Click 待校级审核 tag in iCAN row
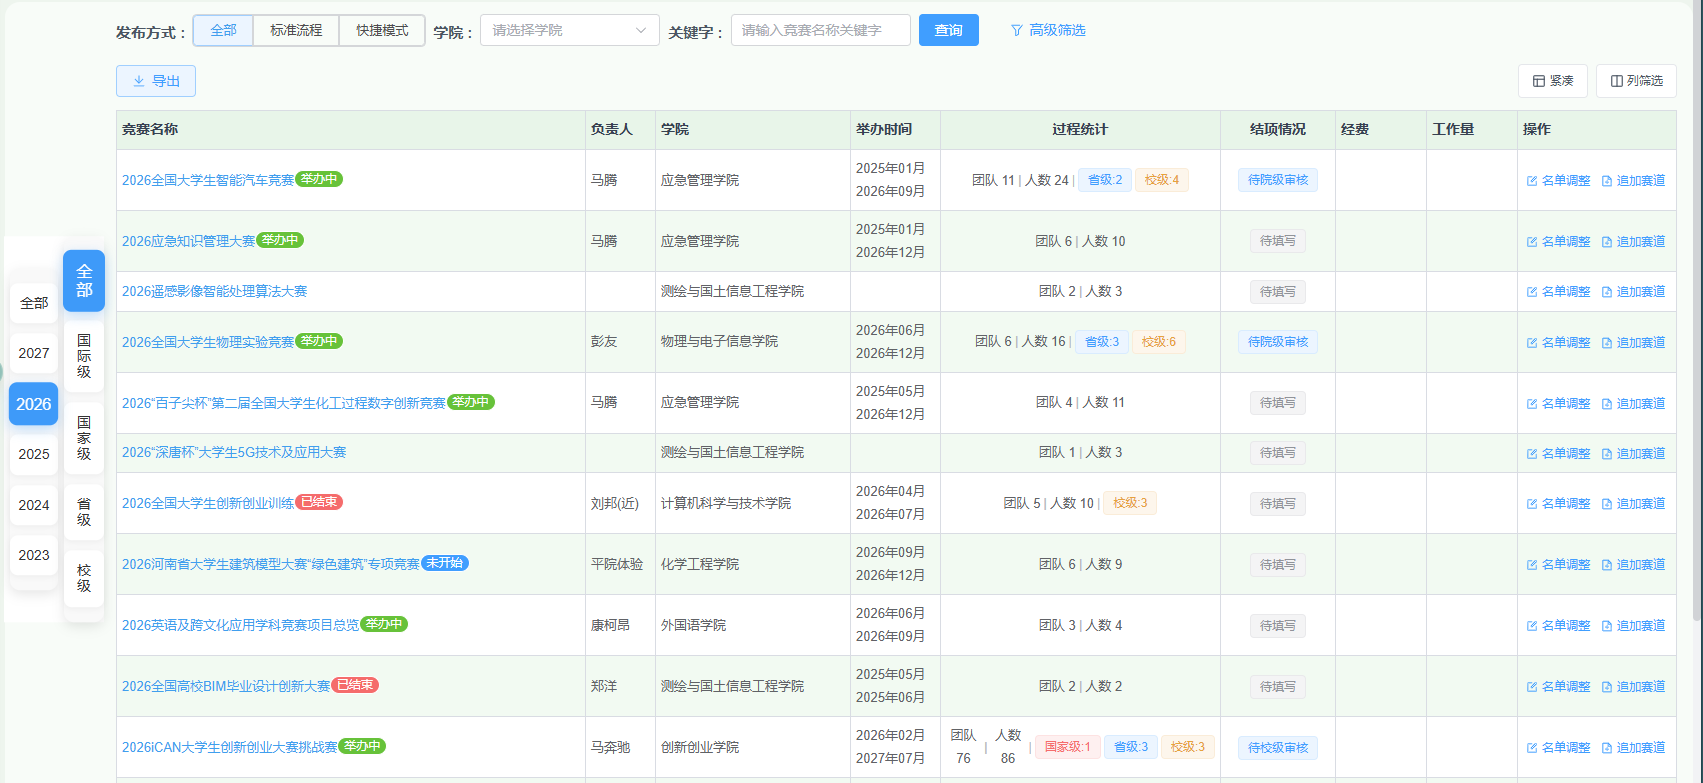The width and height of the screenshot is (1703, 783). point(1277,747)
